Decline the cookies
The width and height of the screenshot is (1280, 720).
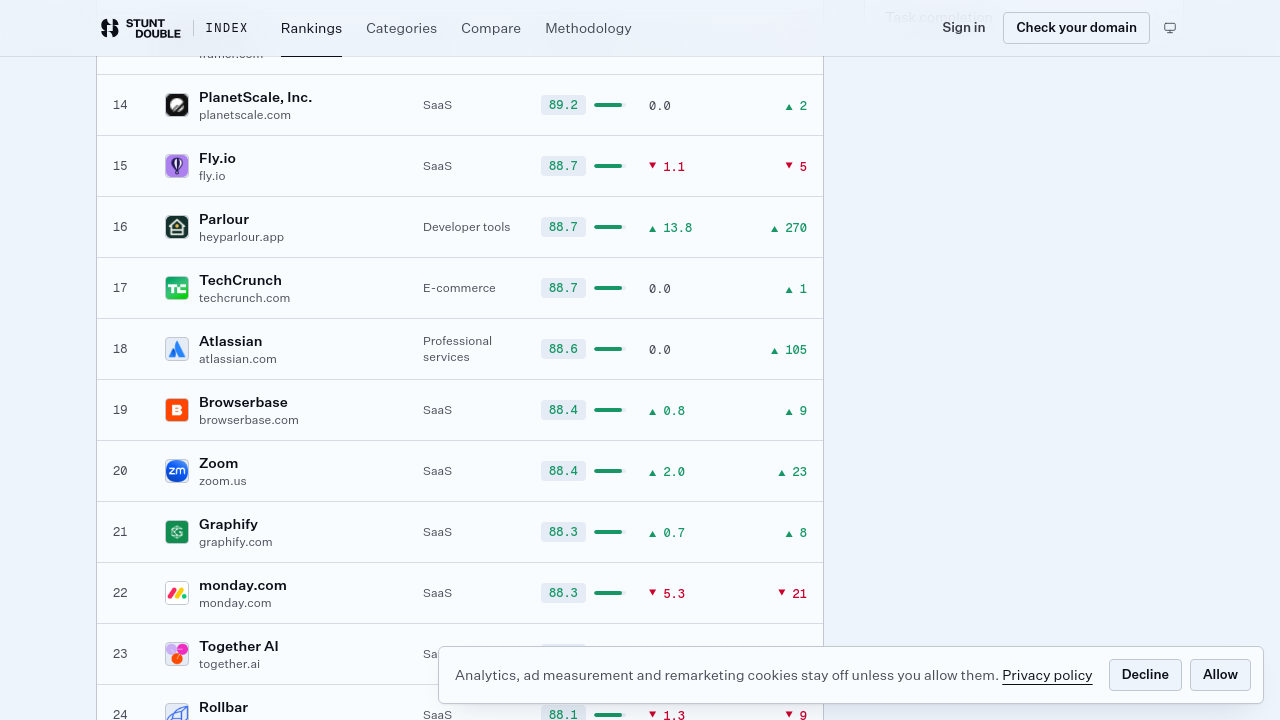(1145, 675)
